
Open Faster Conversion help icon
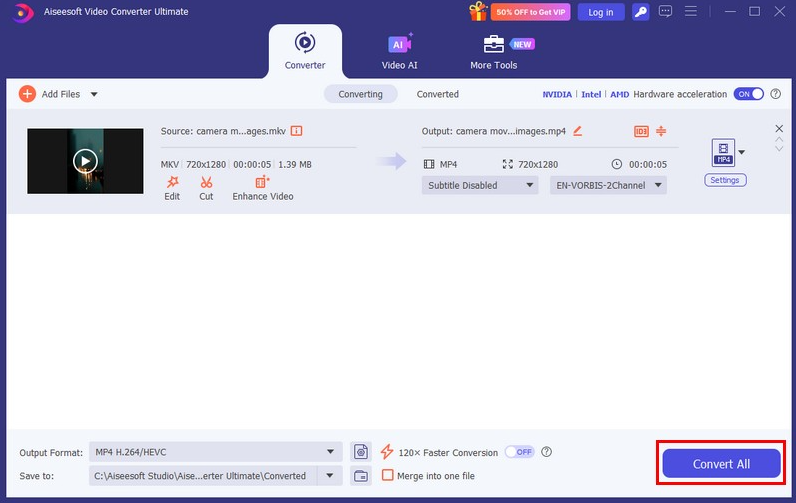pos(546,452)
